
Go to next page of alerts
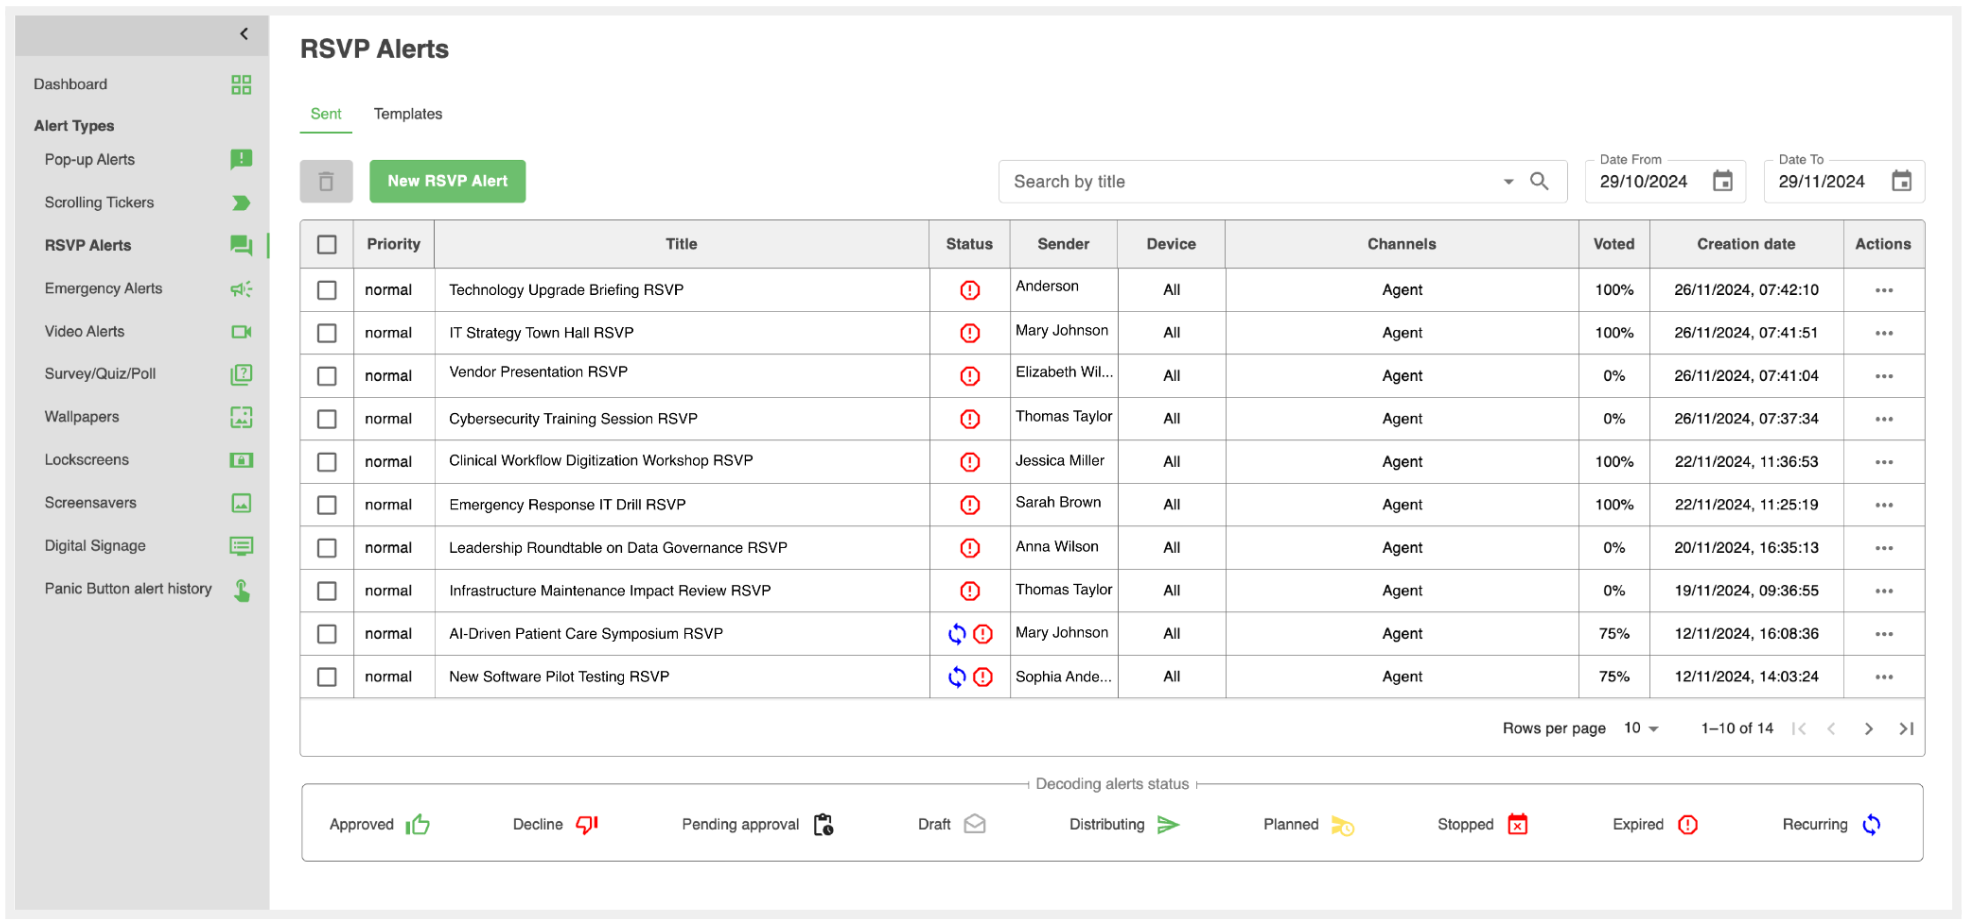pos(1868,729)
